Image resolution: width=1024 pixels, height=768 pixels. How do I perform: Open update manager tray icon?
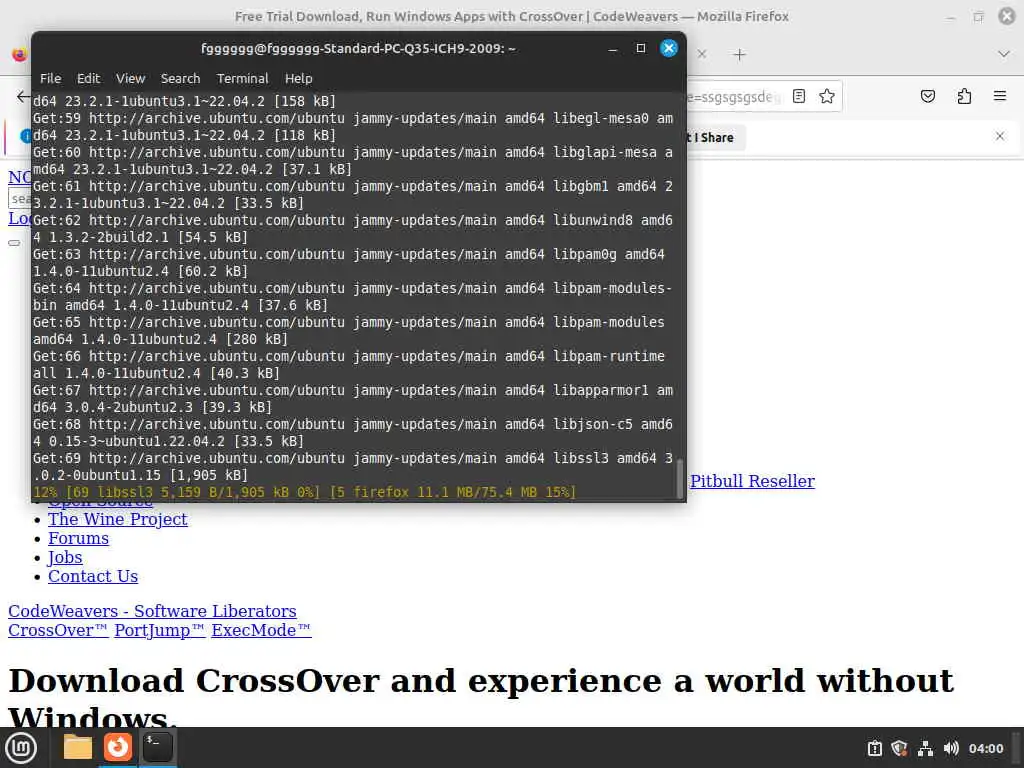click(x=875, y=748)
